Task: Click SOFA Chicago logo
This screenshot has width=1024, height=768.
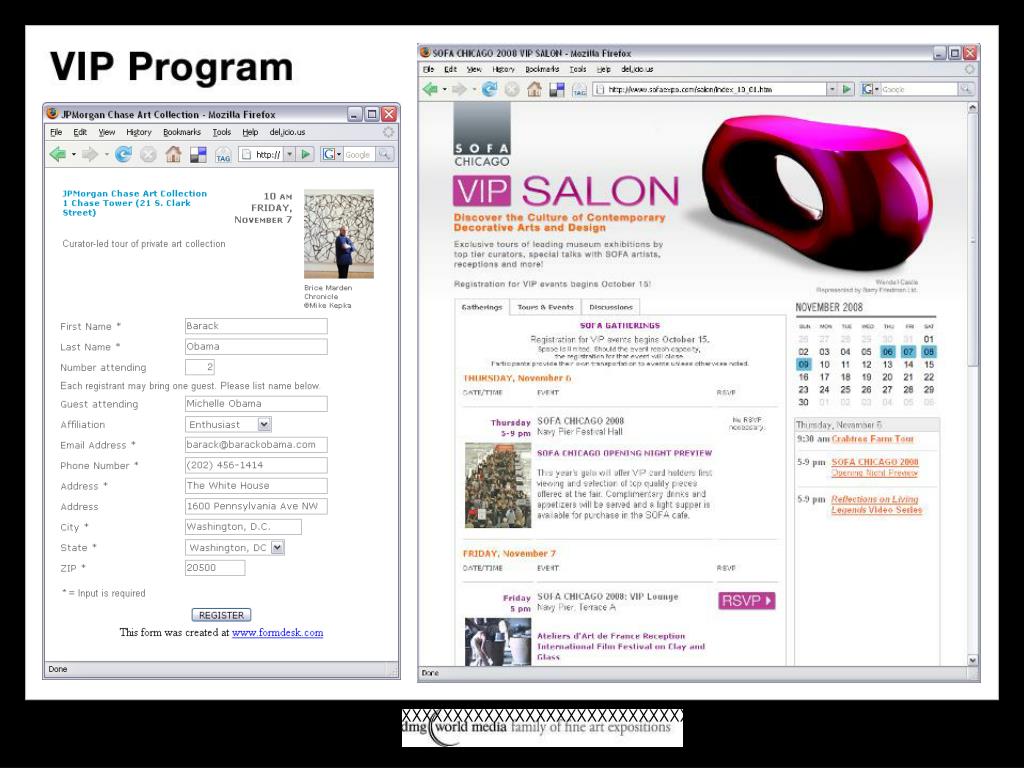Action: tap(482, 135)
